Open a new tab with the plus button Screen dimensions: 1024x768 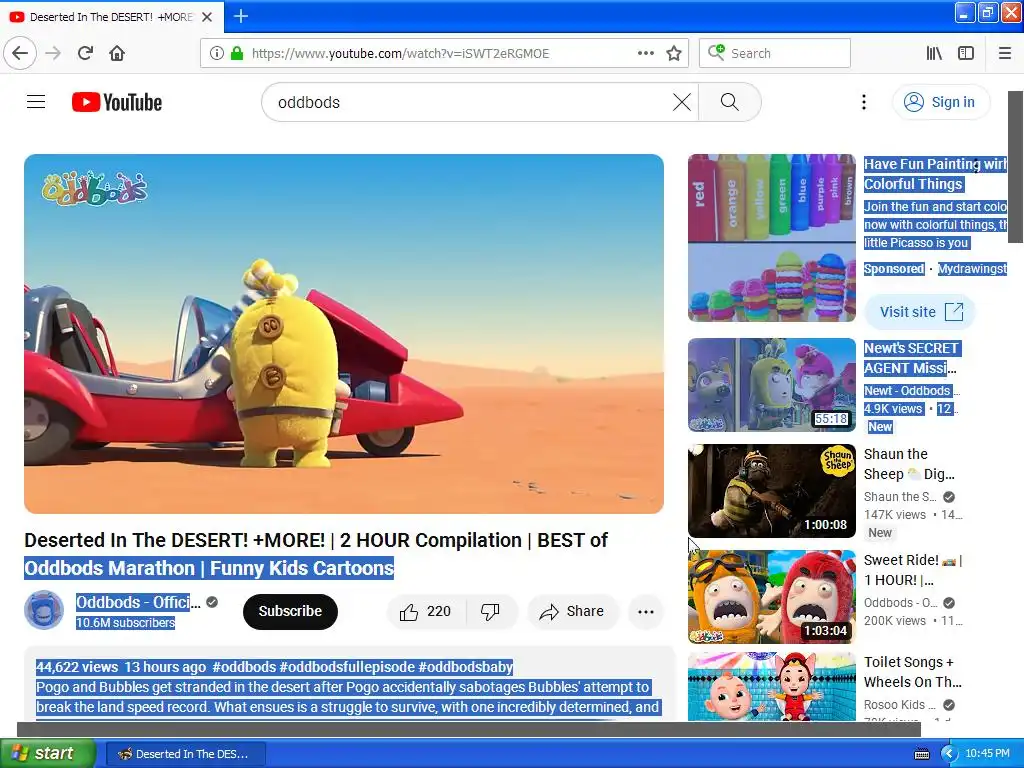pos(240,16)
